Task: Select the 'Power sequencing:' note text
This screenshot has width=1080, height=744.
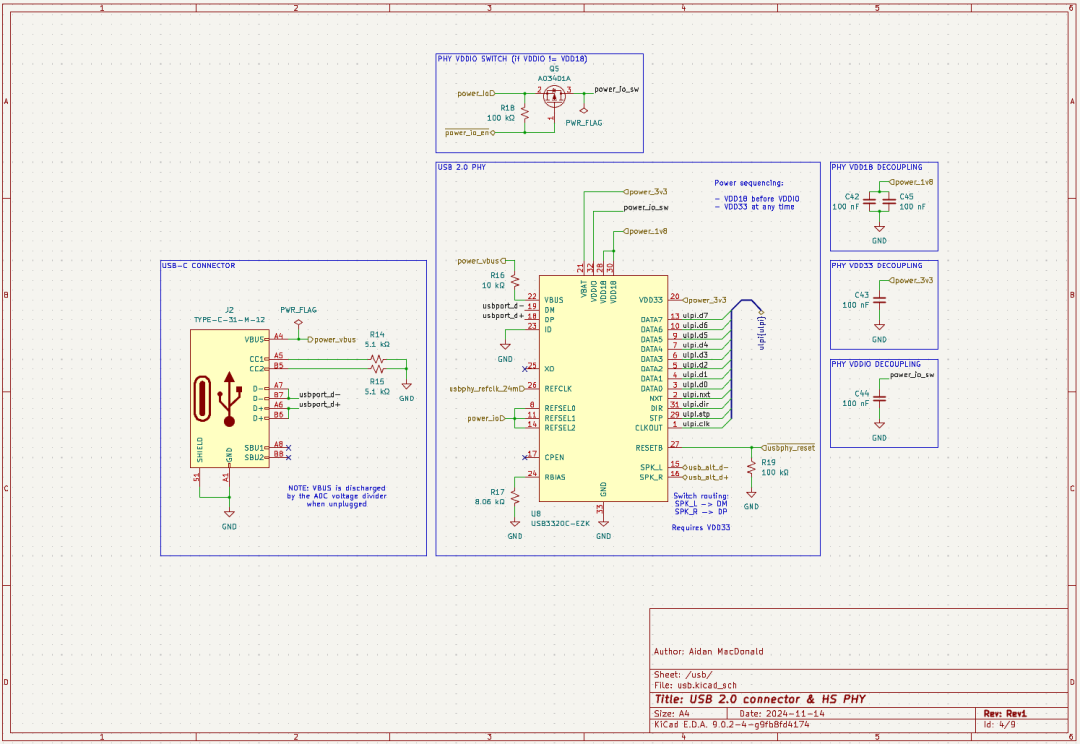Action: click(749, 183)
